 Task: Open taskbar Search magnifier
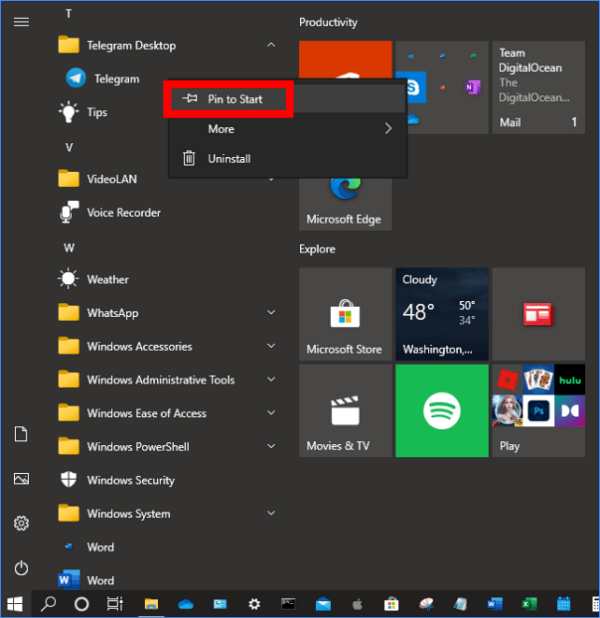[48, 603]
